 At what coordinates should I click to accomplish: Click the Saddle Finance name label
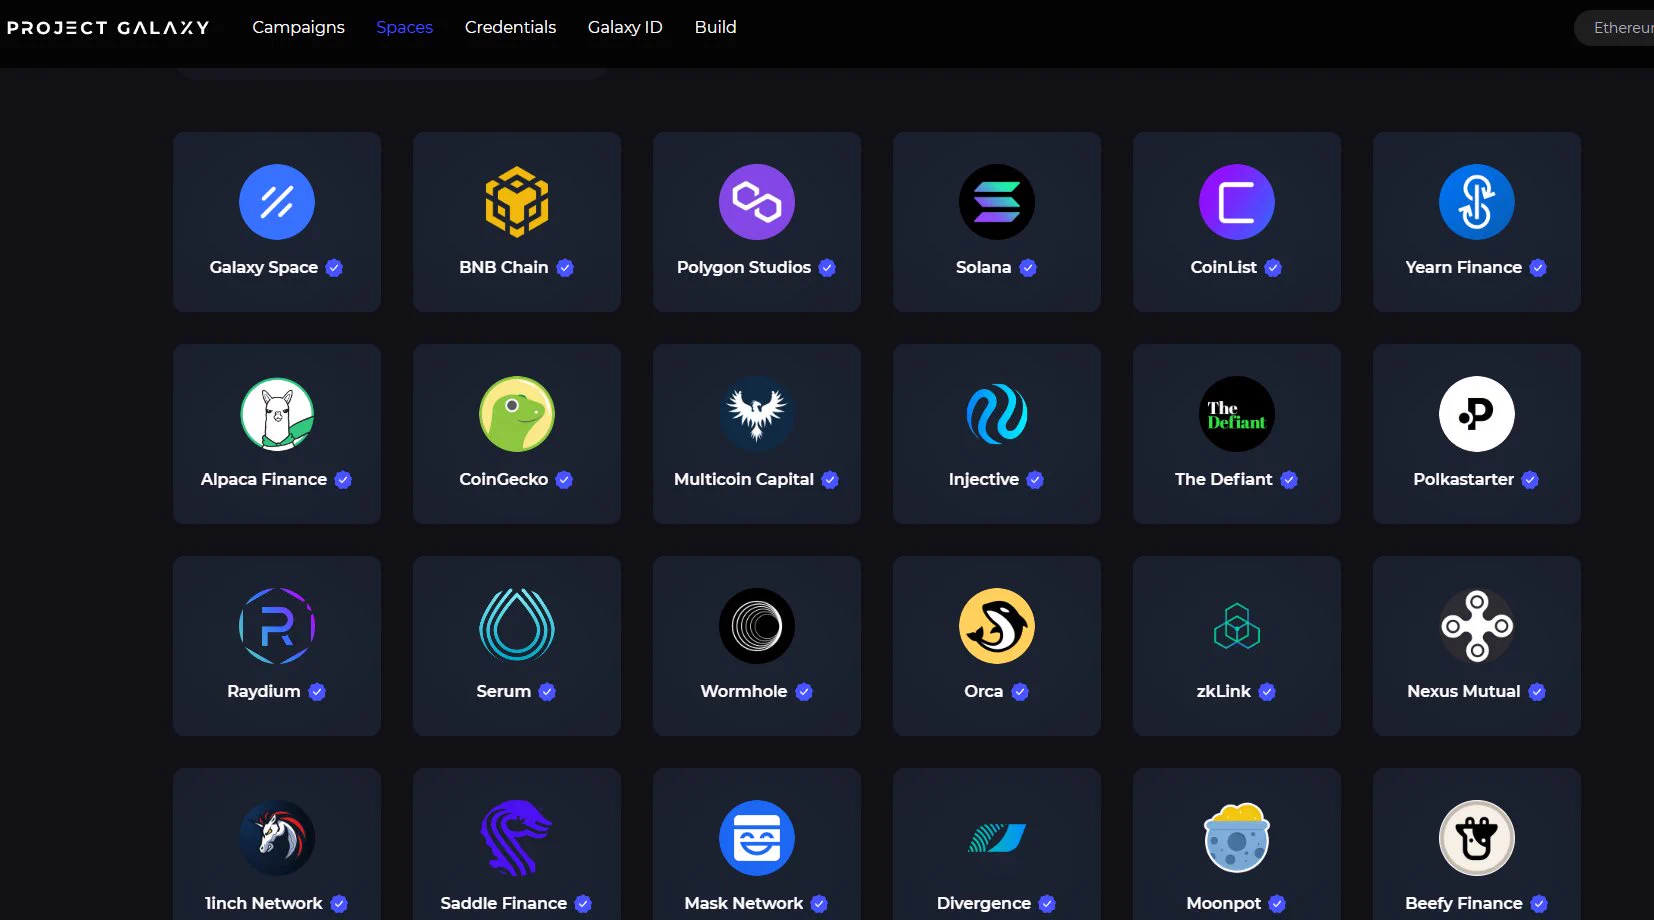coord(503,903)
